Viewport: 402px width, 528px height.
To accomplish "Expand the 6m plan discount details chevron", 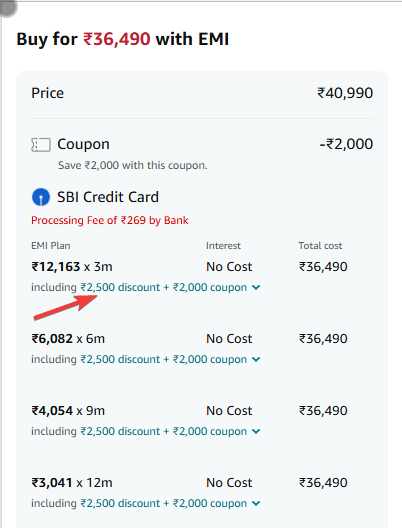I will point(256,359).
